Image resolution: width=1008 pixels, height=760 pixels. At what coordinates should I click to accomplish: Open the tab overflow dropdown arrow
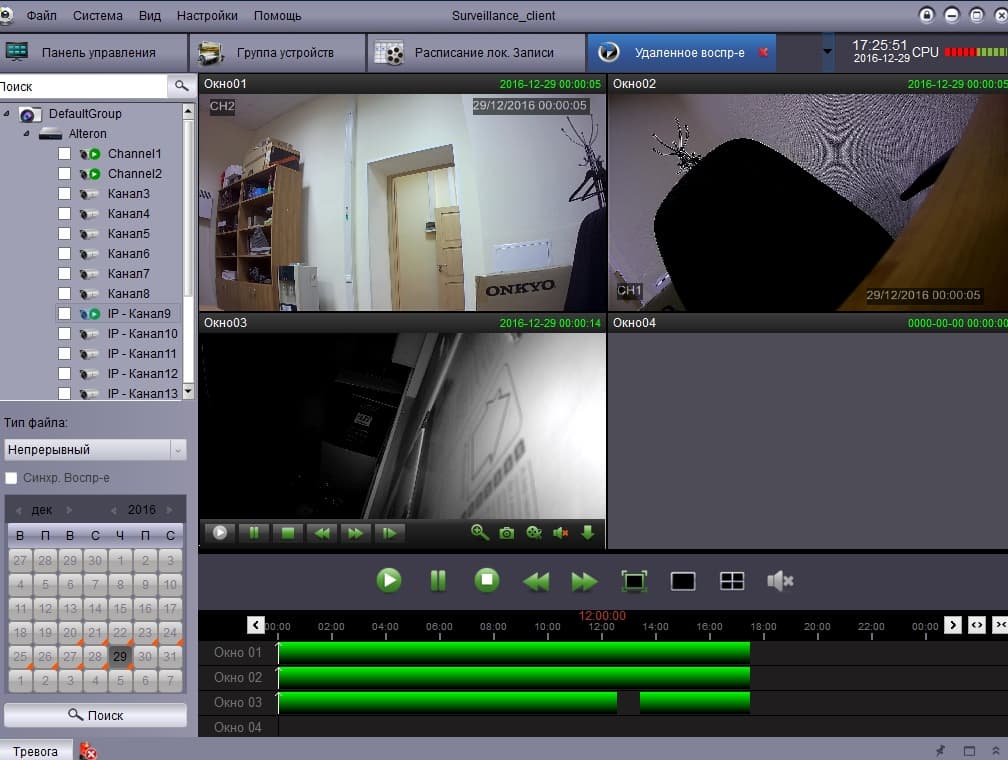[x=827, y=51]
